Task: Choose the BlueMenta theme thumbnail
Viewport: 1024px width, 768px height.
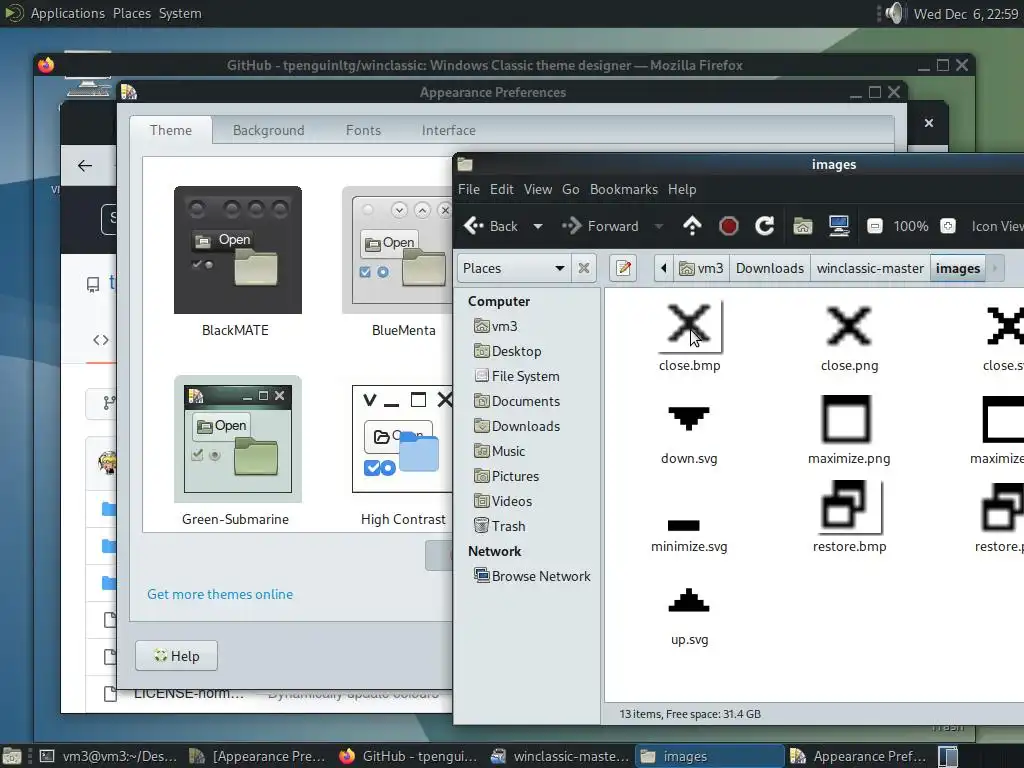Action: [397, 250]
